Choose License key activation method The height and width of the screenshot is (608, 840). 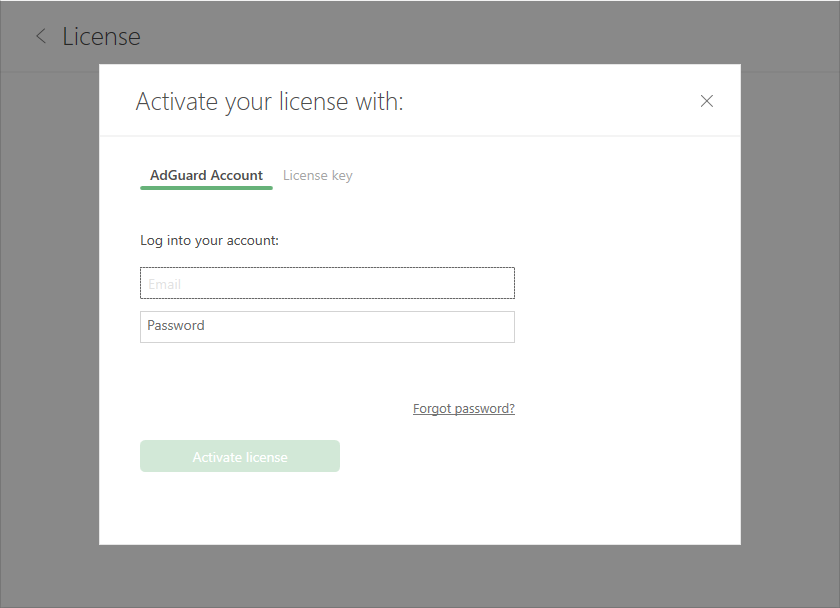(317, 176)
